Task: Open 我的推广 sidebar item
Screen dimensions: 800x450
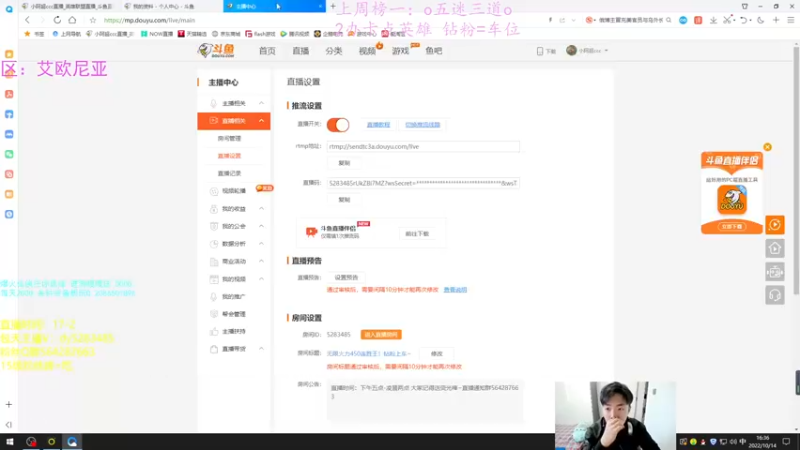Action: (x=234, y=296)
